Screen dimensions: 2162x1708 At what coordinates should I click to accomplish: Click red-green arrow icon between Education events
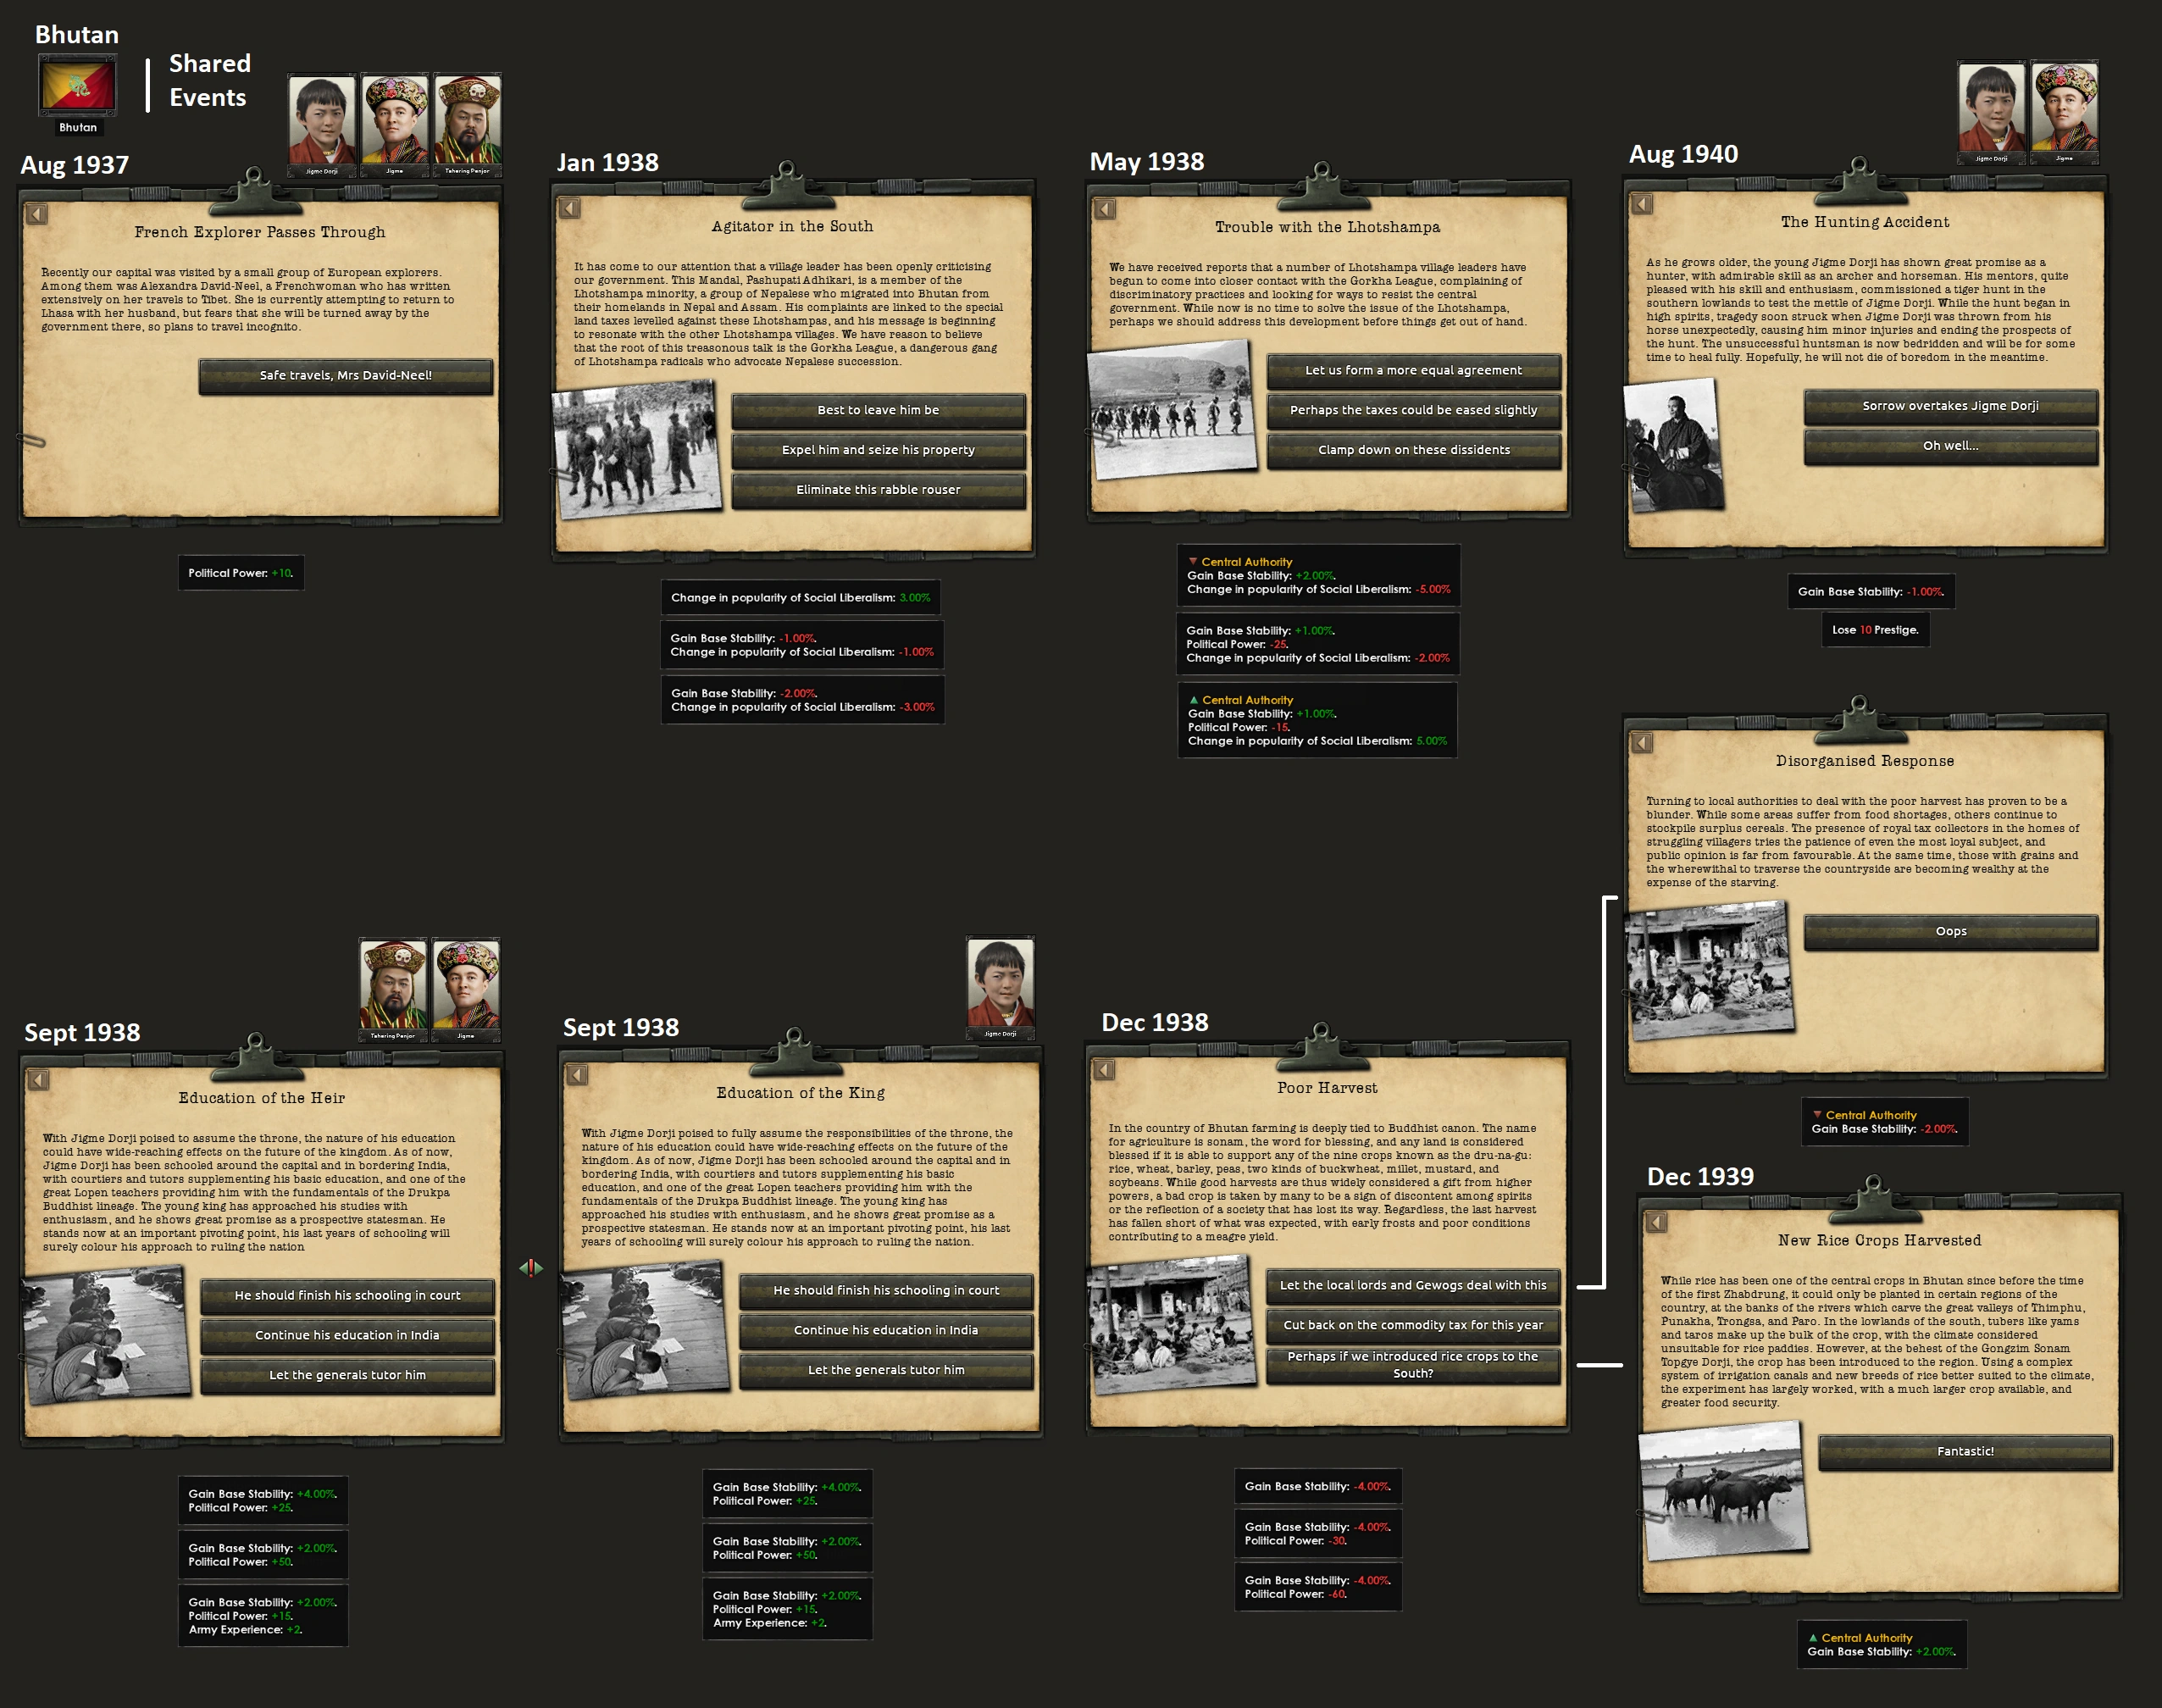click(531, 1268)
